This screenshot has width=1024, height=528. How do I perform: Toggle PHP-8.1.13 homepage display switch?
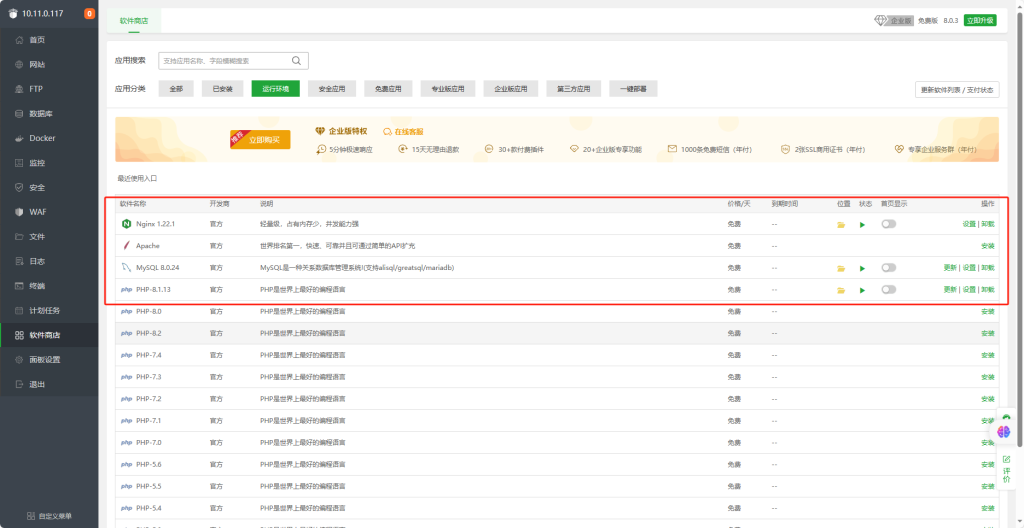tap(888, 289)
